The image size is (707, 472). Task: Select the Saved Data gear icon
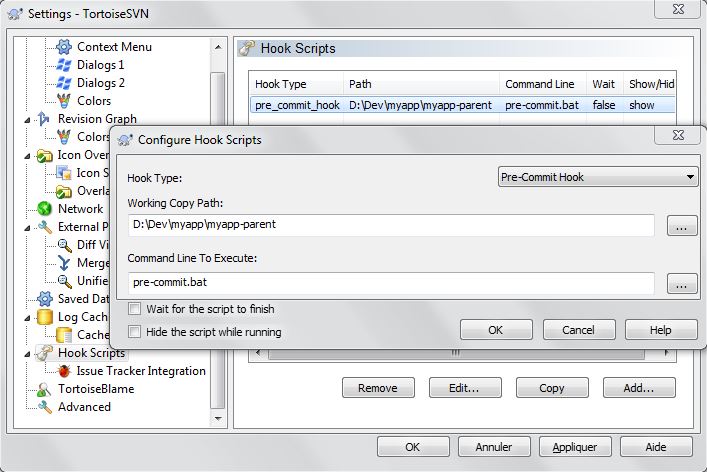click(x=44, y=299)
